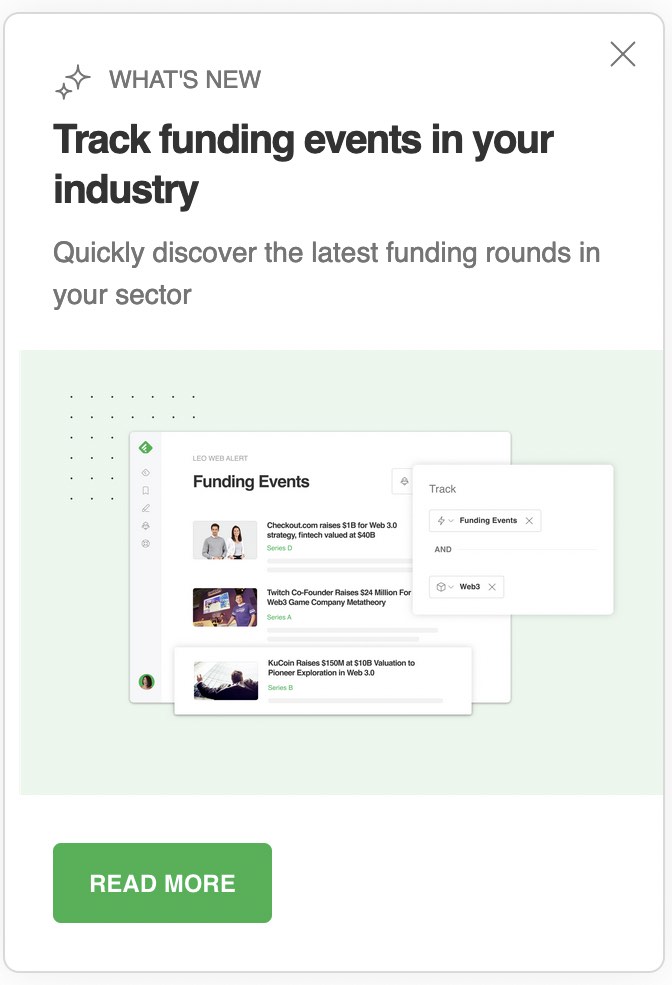Screen dimensions: 672x985
Task: Open the Checkout.com raises $1B article
Action: click(332, 530)
